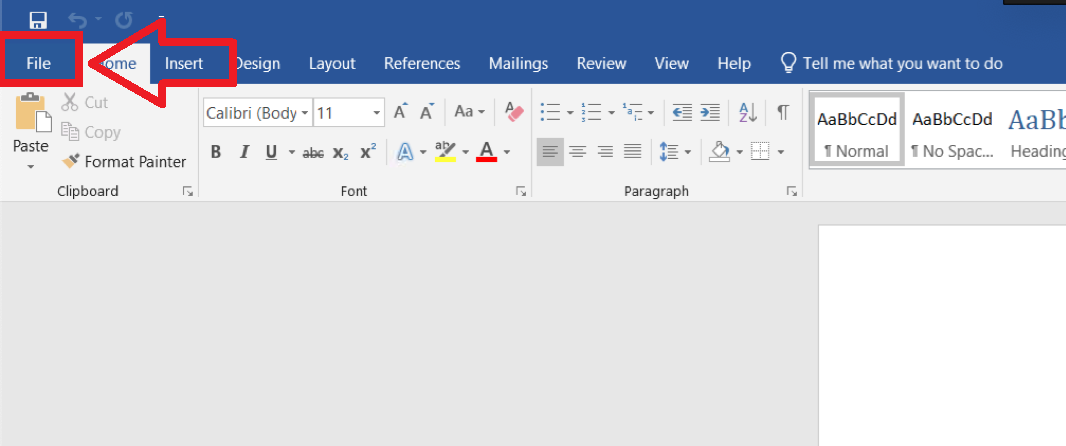1066x446 pixels.
Task: Toggle Bold formatting
Action: (215, 152)
